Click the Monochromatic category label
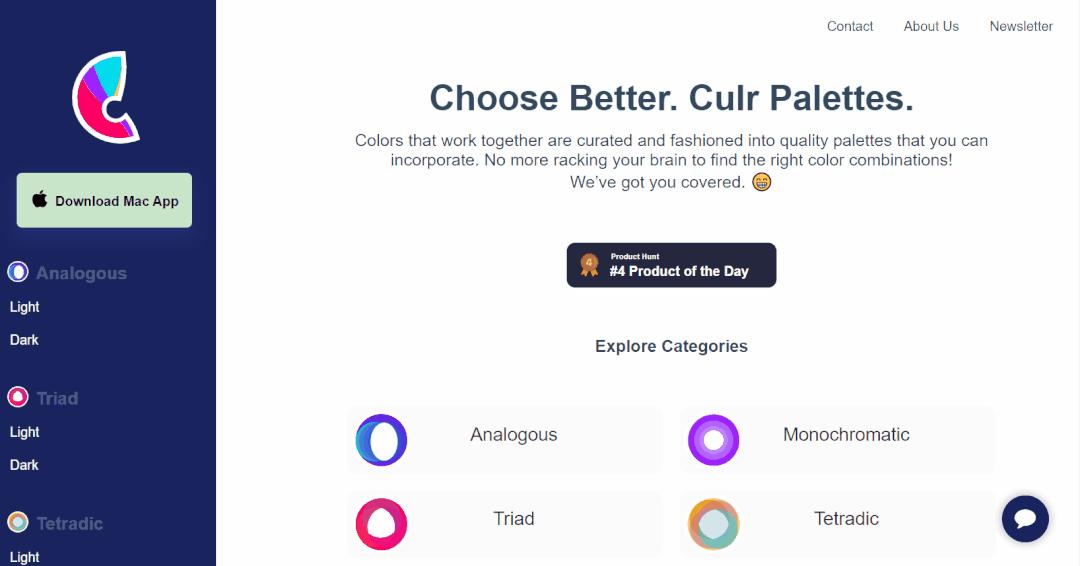This screenshot has height=566, width=1080. 846,435
